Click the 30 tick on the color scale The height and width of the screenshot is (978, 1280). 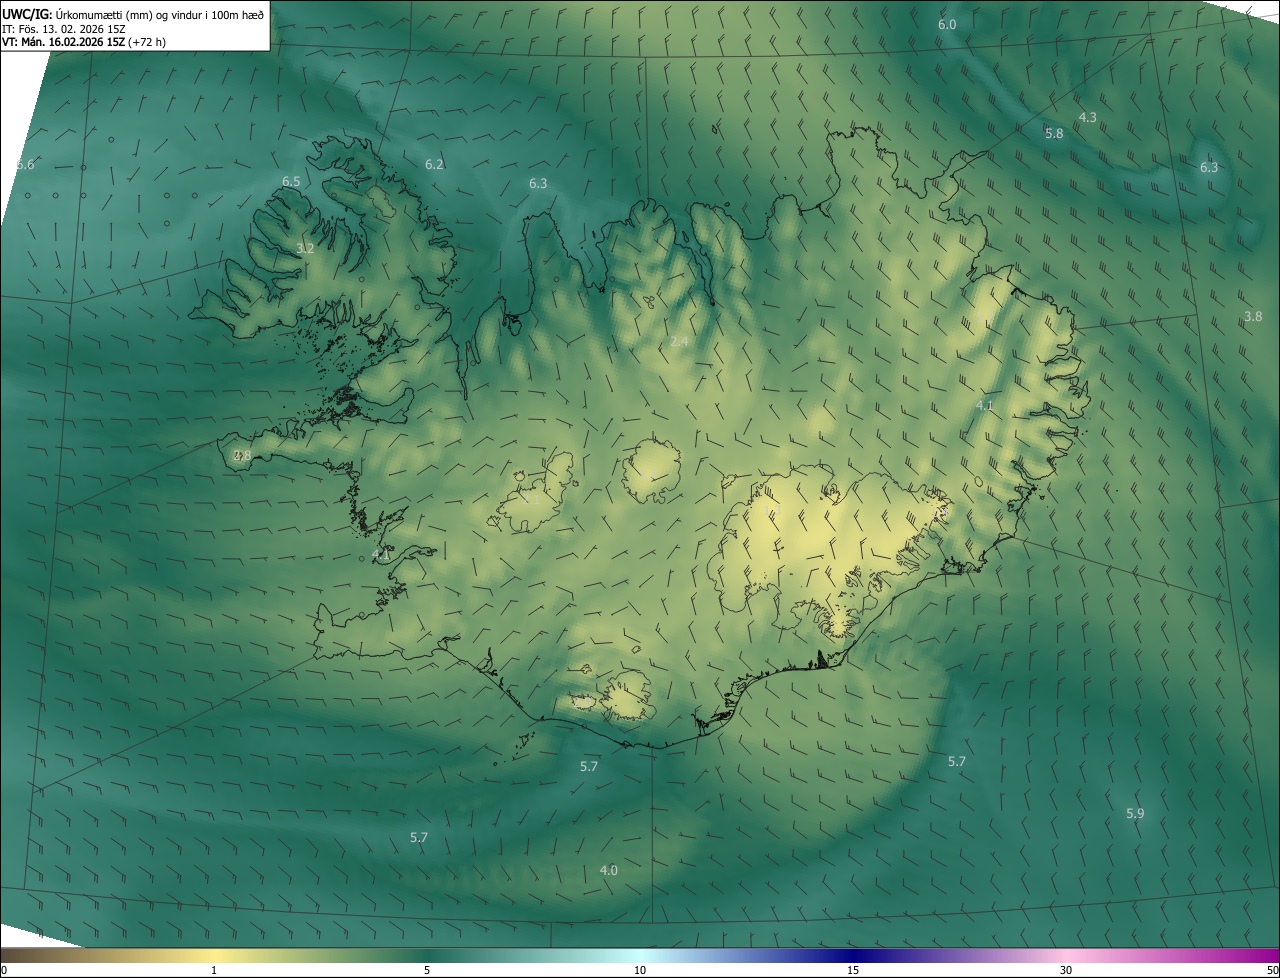tap(1066, 971)
